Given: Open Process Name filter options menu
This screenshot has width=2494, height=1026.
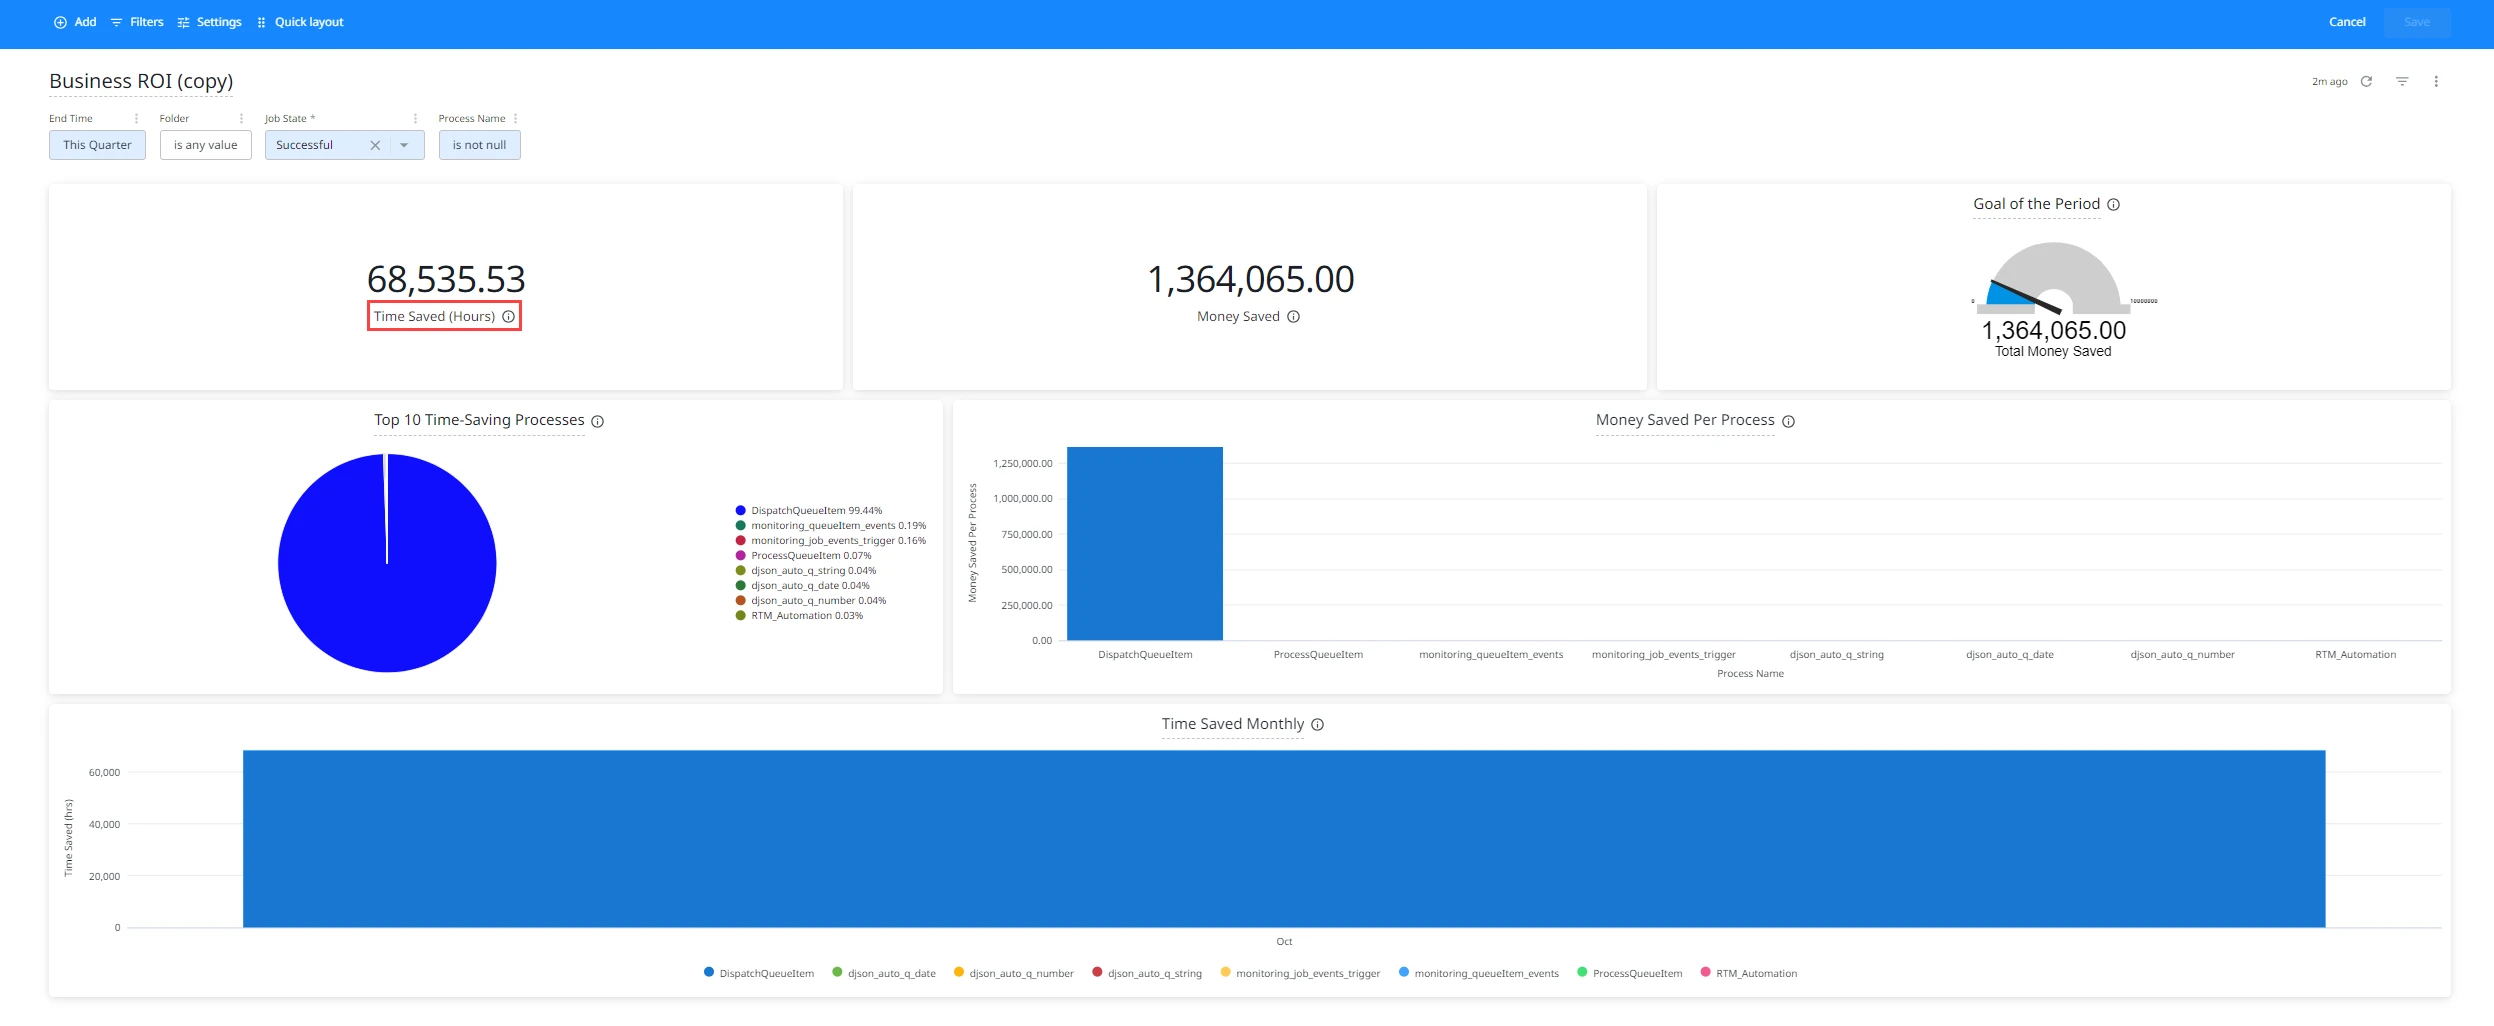Looking at the screenshot, I should [516, 119].
